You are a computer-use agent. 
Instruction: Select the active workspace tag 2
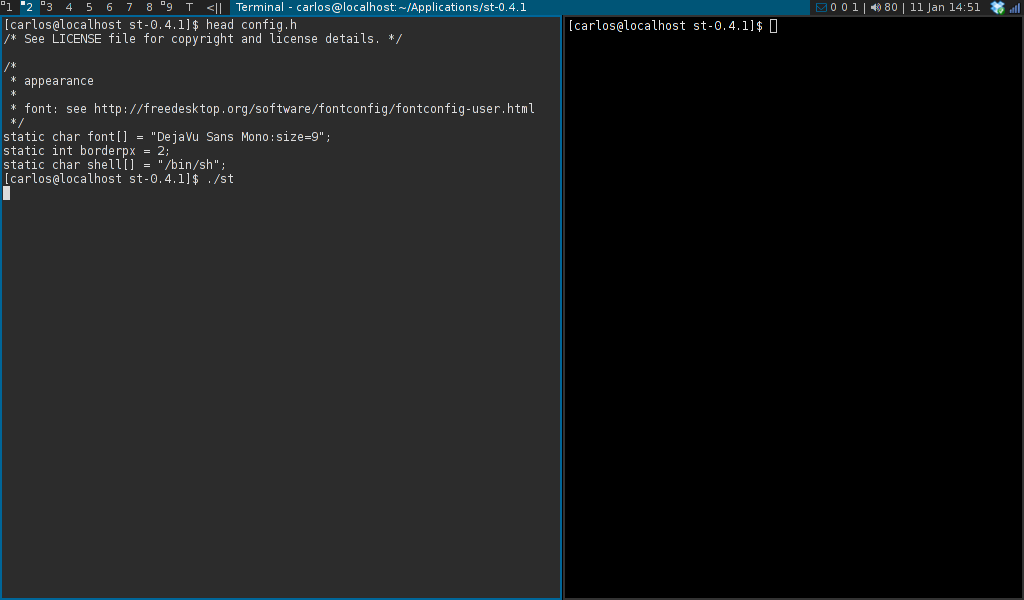28,7
